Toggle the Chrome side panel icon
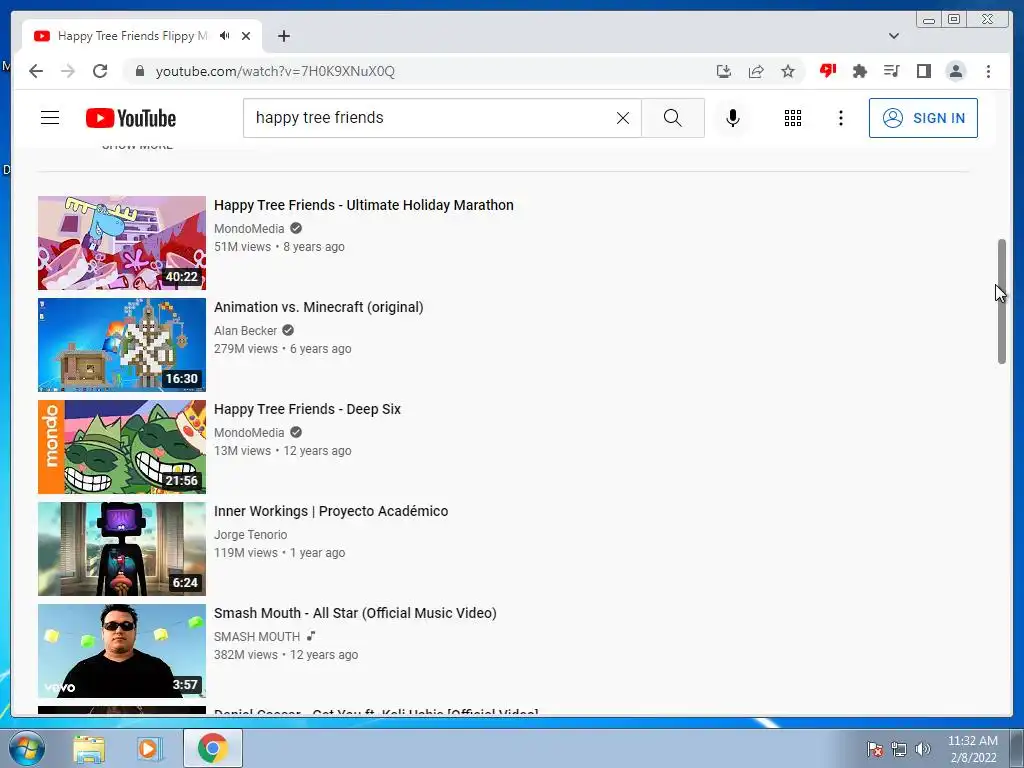Image resolution: width=1024 pixels, height=768 pixels. pyautogui.click(x=923, y=71)
